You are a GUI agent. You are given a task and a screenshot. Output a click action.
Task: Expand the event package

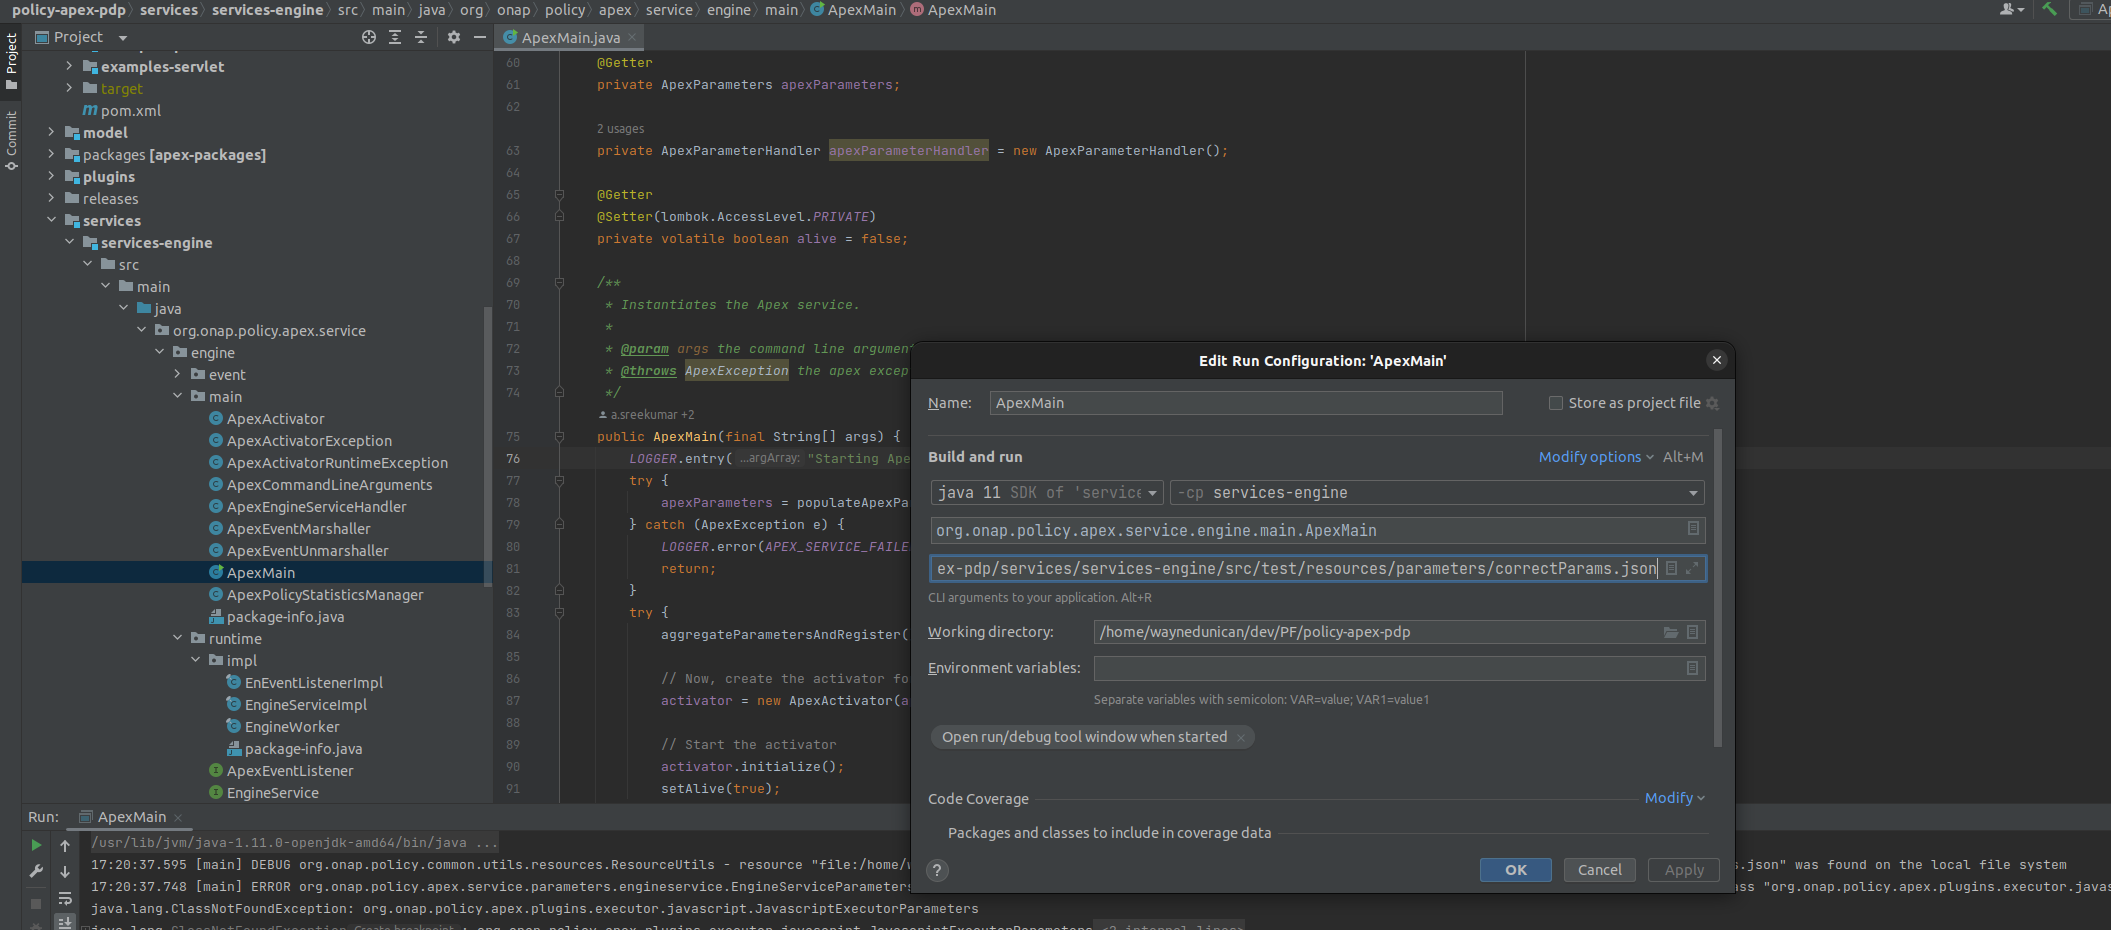177,374
